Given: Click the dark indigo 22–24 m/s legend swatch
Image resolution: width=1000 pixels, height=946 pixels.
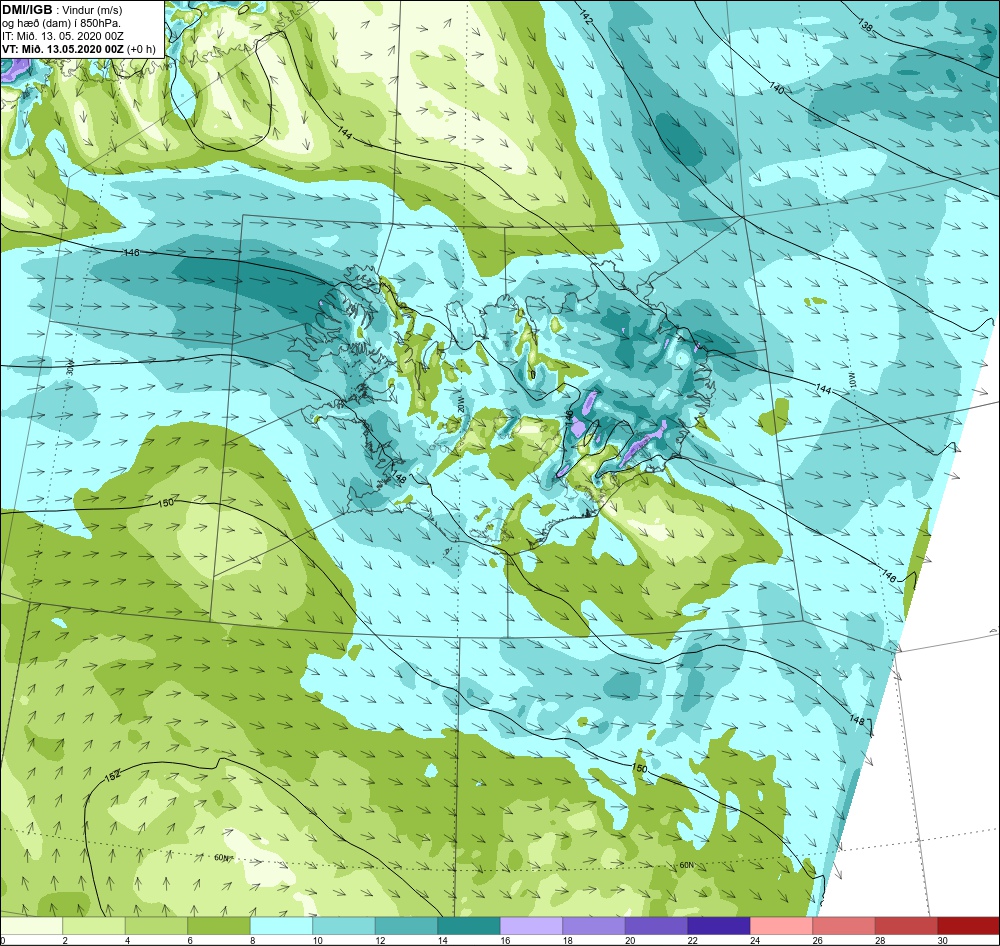Looking at the screenshot, I should [719, 926].
